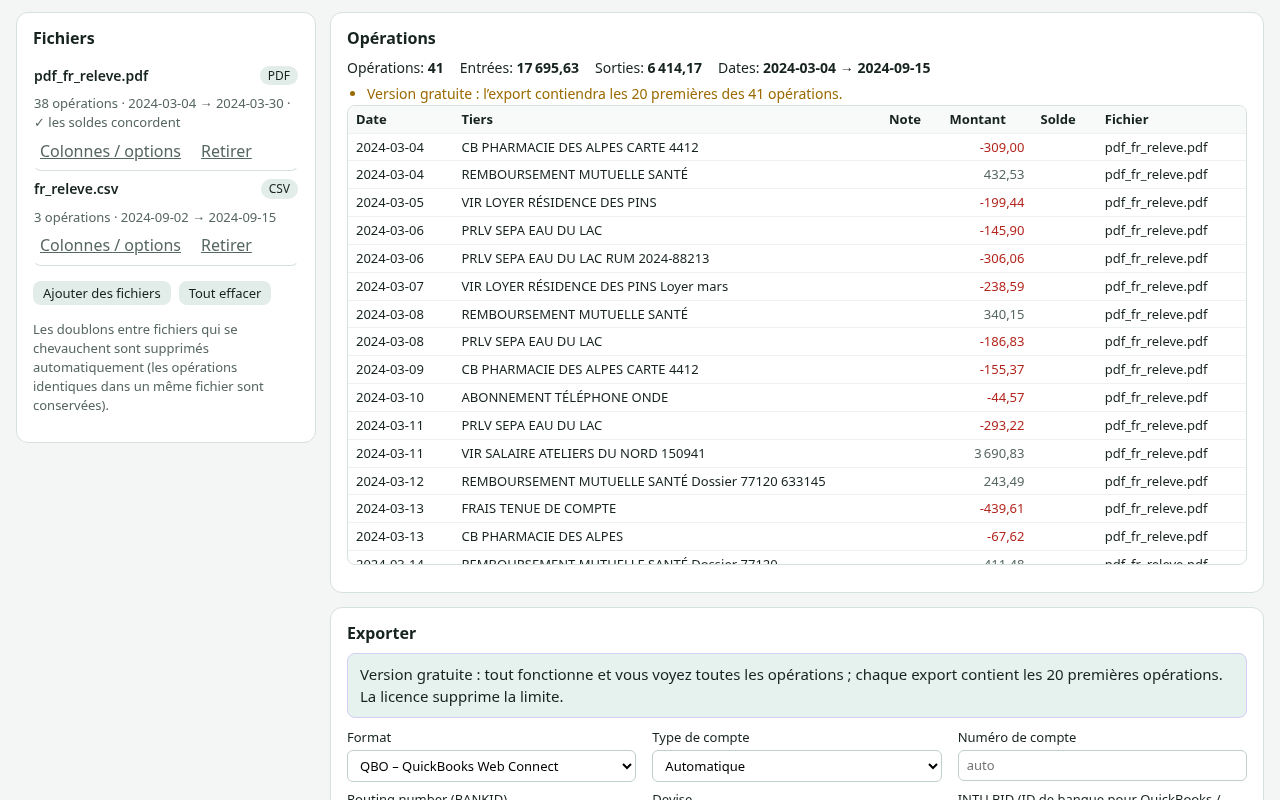Select the ABONNEMENT TÉLÉPHONE ONDE row
Image resolution: width=1280 pixels, height=800 pixels.
(x=797, y=397)
